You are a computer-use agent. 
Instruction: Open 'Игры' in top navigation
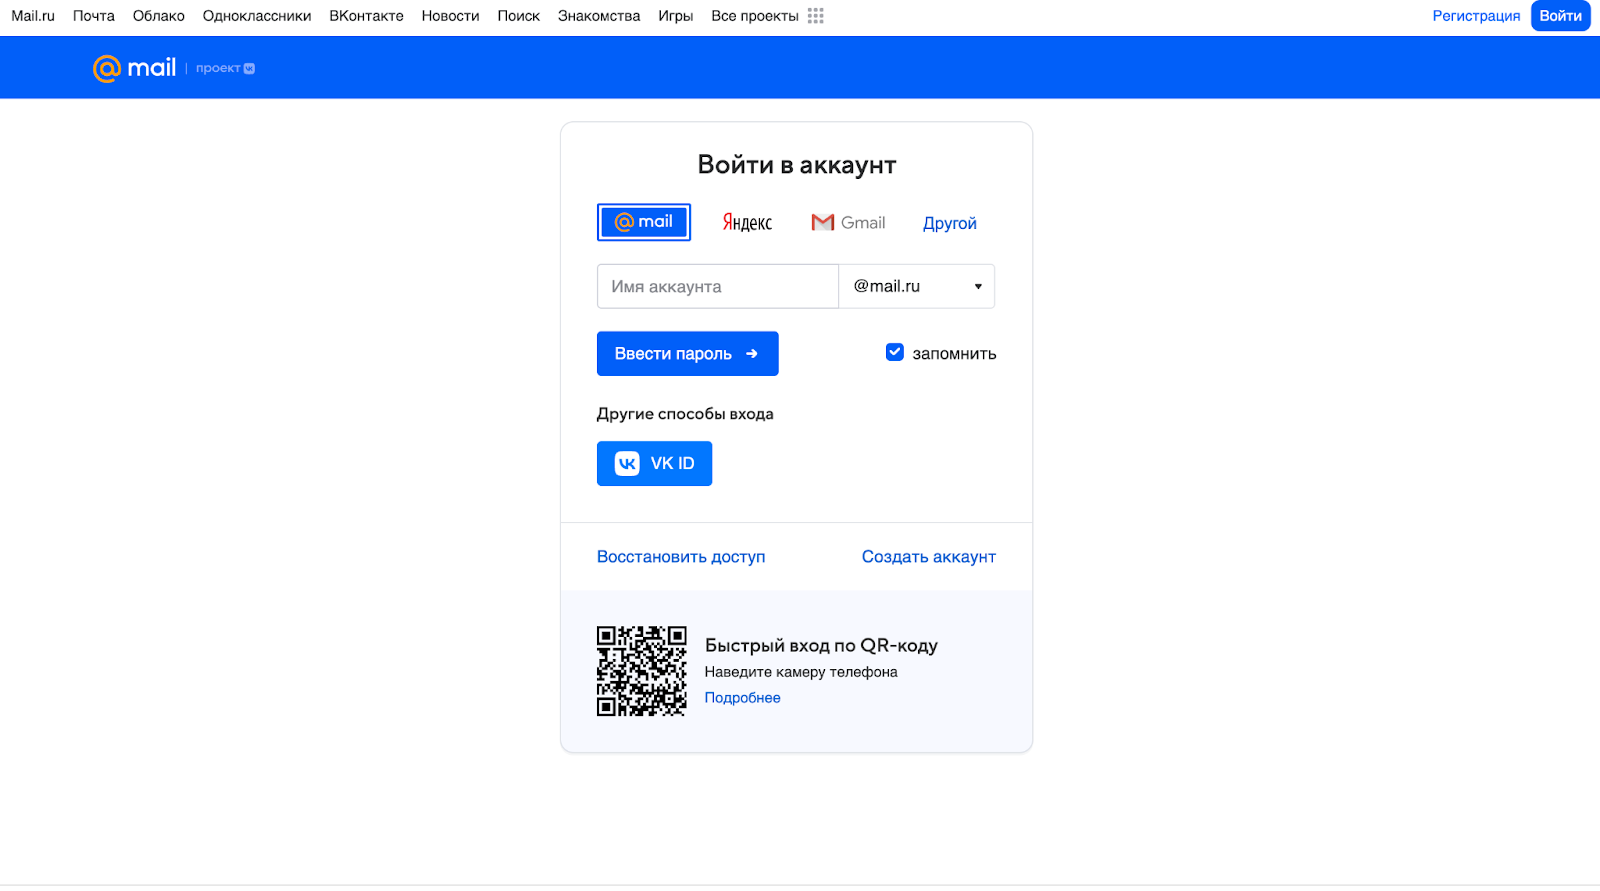tap(676, 16)
